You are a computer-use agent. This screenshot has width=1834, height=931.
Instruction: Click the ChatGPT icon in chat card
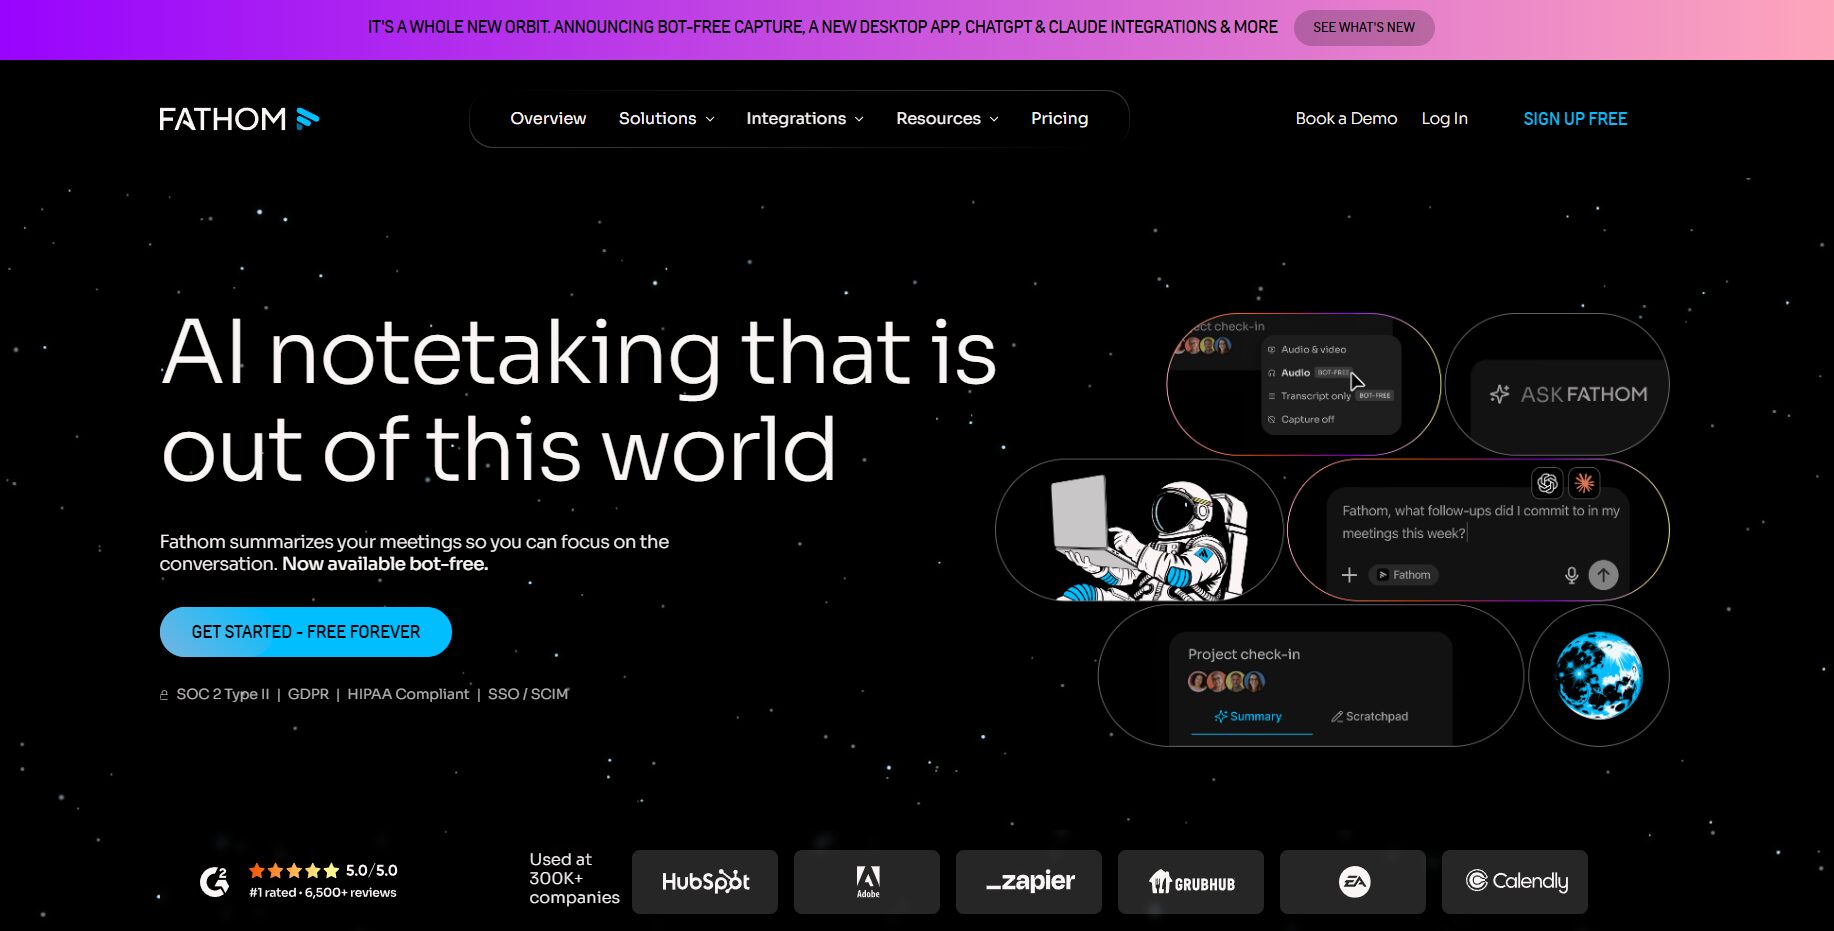1547,483
